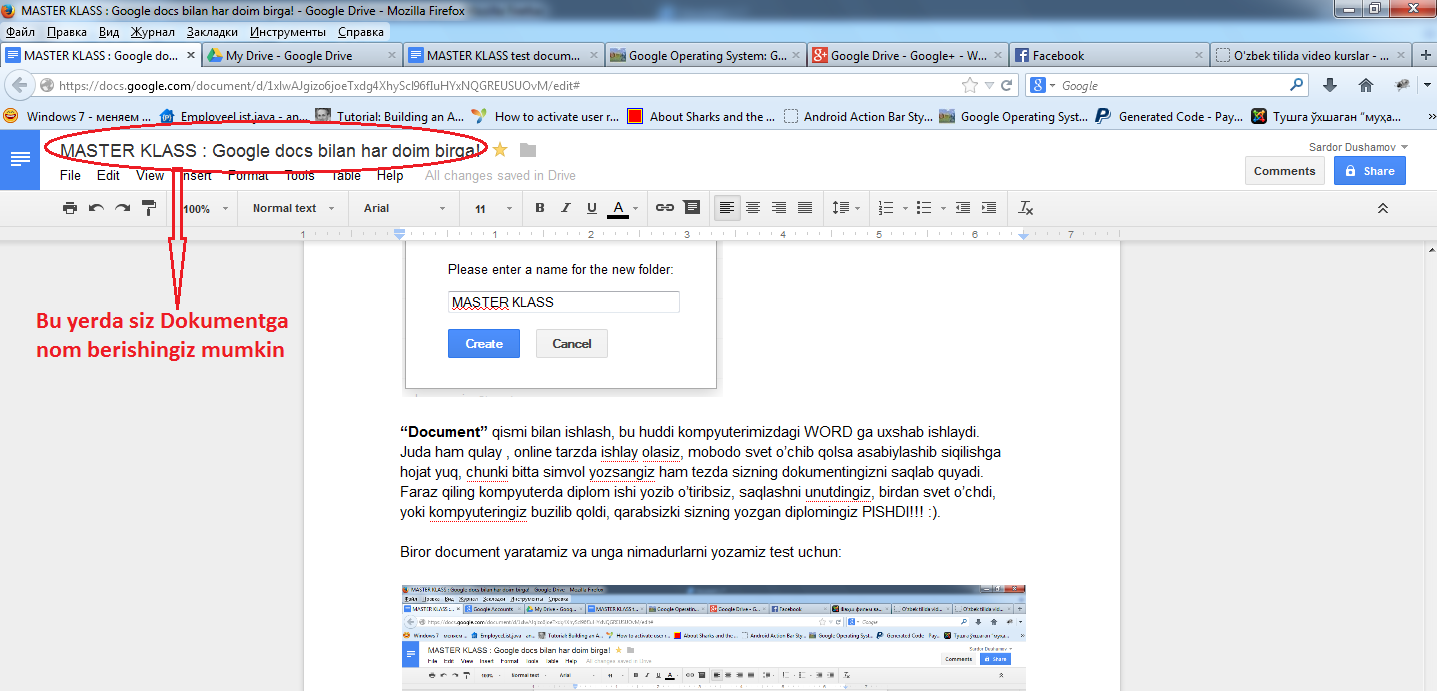This screenshot has width=1437, height=691.
Task: Click the left indent marker on ruler
Action: coord(399,236)
